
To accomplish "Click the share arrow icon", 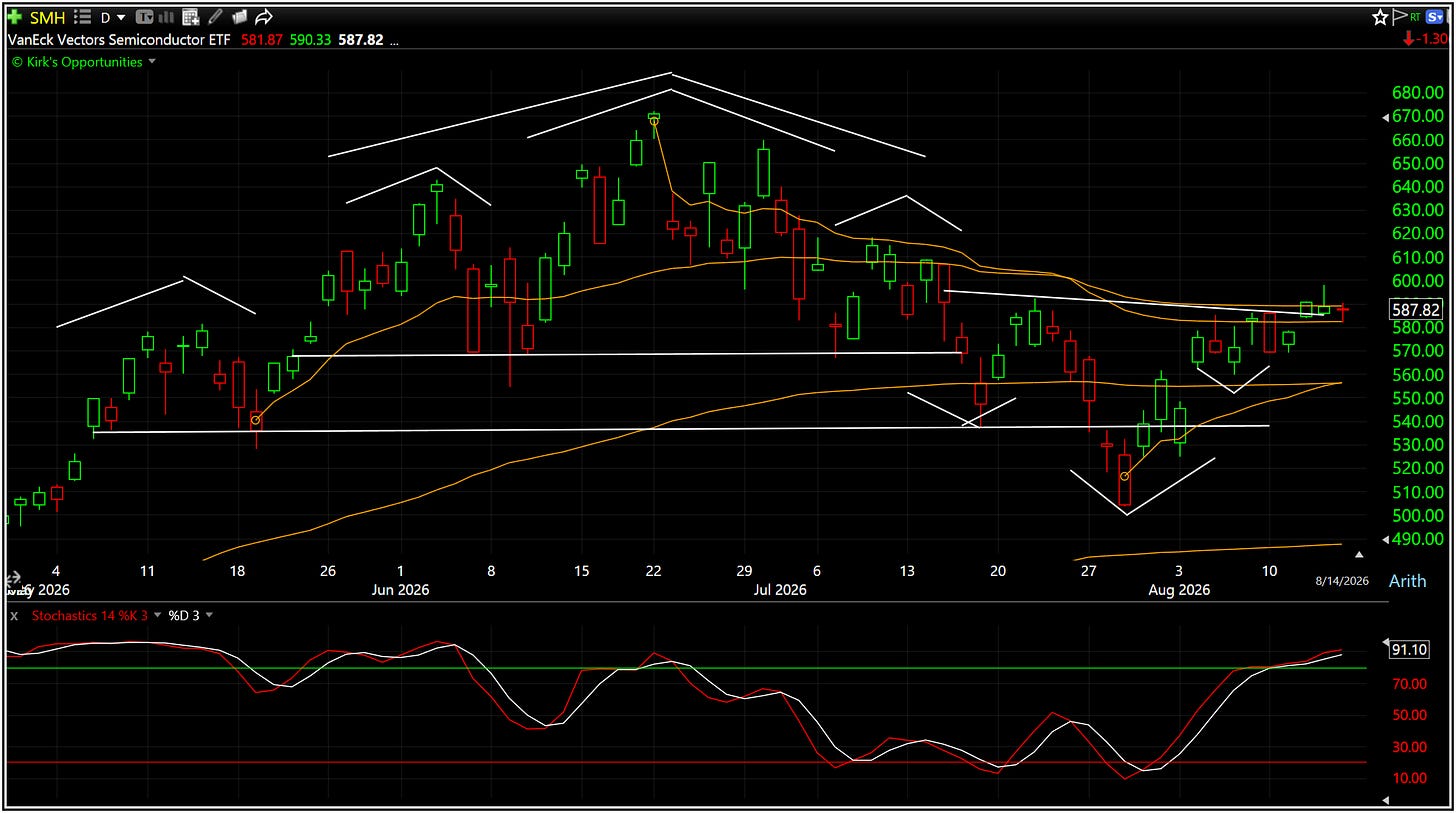I will click(x=264, y=17).
